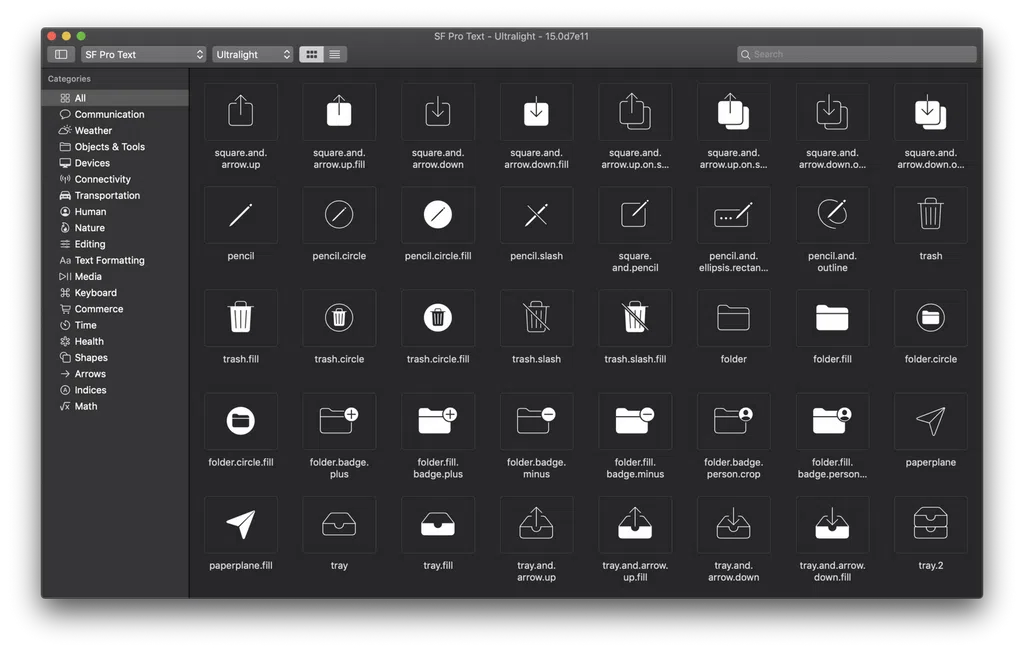Select the Editing category
1024x653 pixels.
(x=115, y=244)
